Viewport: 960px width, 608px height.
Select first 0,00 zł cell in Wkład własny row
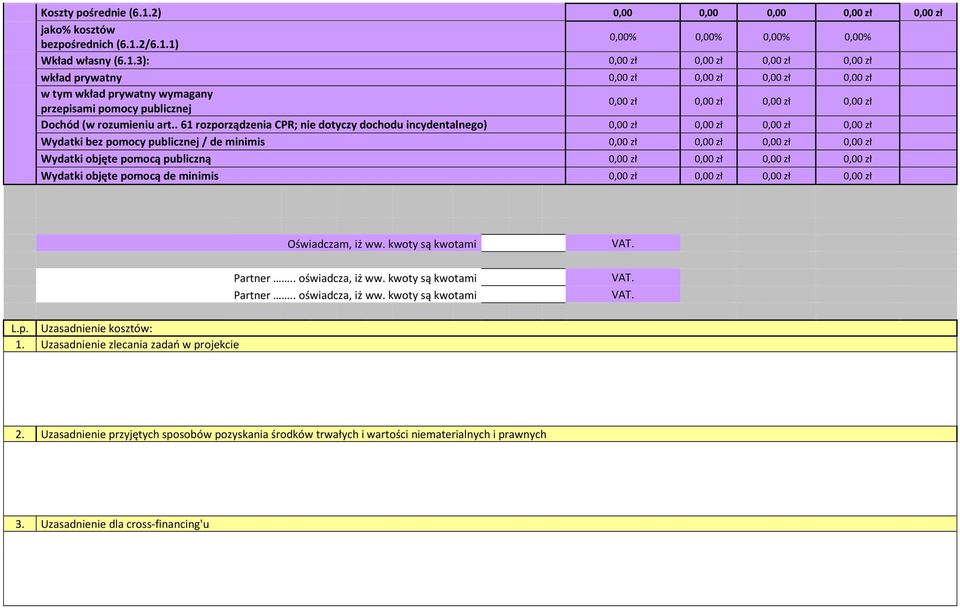tap(623, 61)
